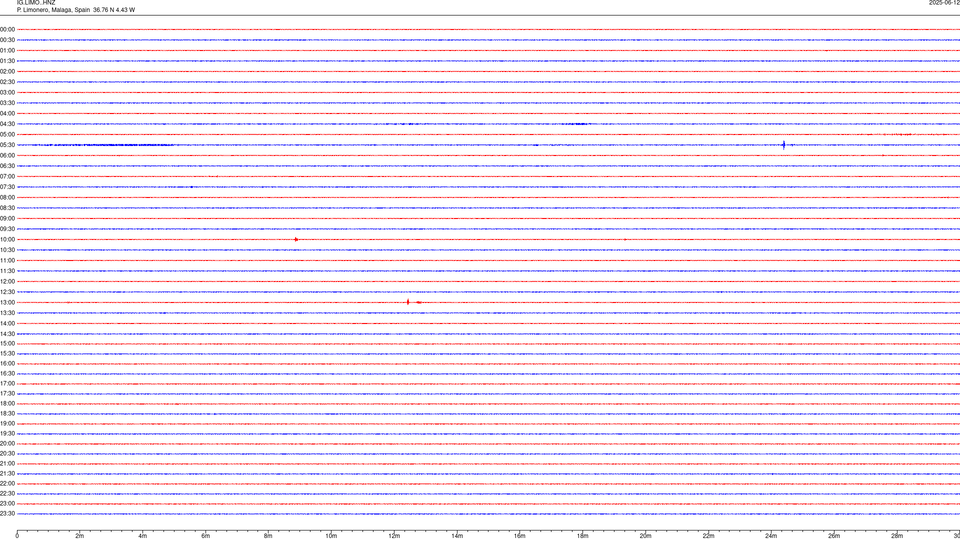Image resolution: width=960 pixels, height=540 pixels.
Task: Select the '03:30' row time label
Action: click(7, 103)
